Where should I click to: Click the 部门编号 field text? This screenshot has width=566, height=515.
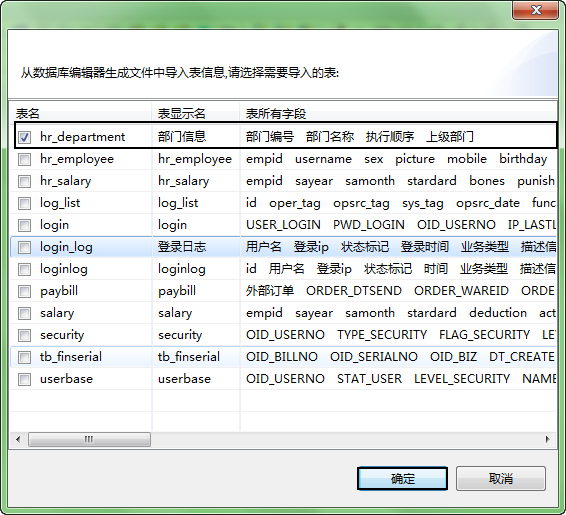click(270, 137)
